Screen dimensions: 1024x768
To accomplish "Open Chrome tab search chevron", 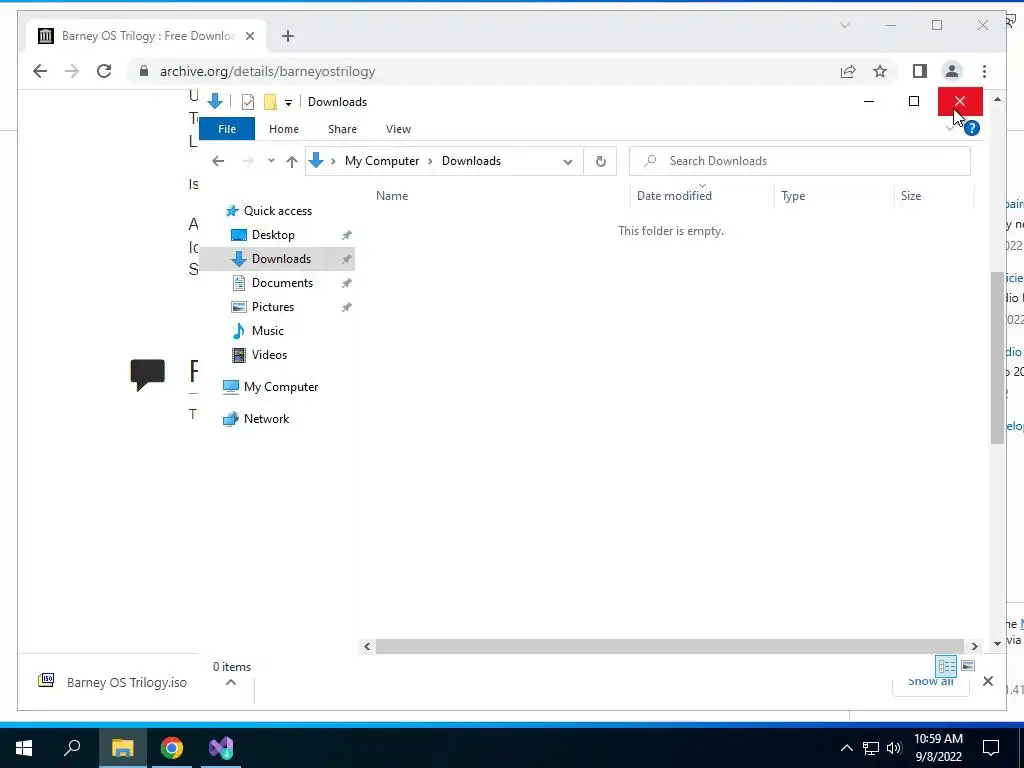I will click(844, 25).
